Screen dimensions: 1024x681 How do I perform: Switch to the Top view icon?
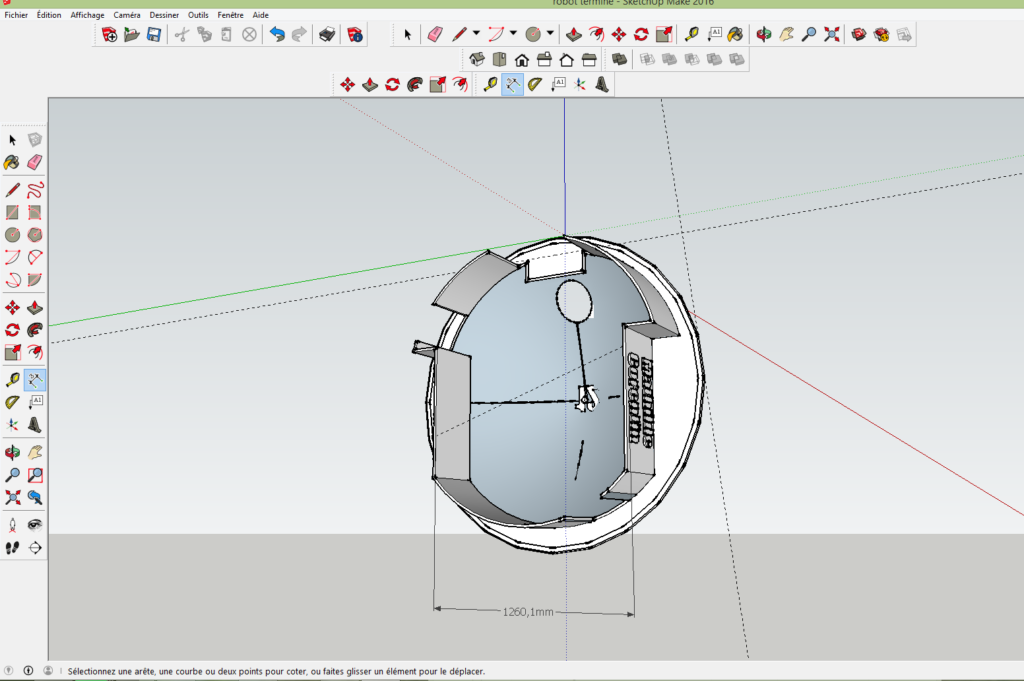[500, 60]
